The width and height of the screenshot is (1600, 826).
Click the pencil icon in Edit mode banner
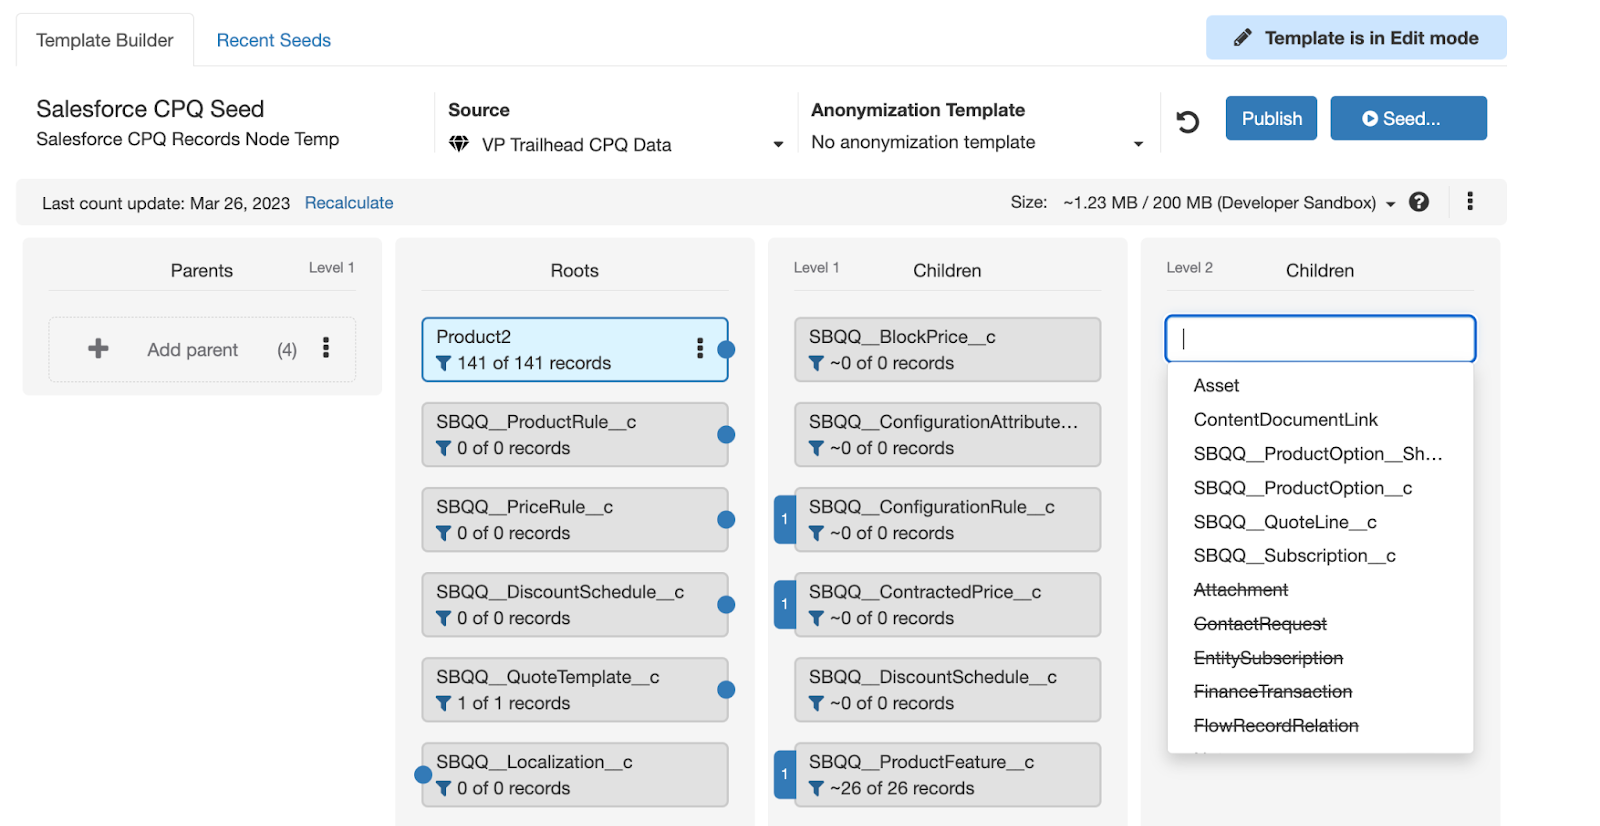pos(1242,38)
